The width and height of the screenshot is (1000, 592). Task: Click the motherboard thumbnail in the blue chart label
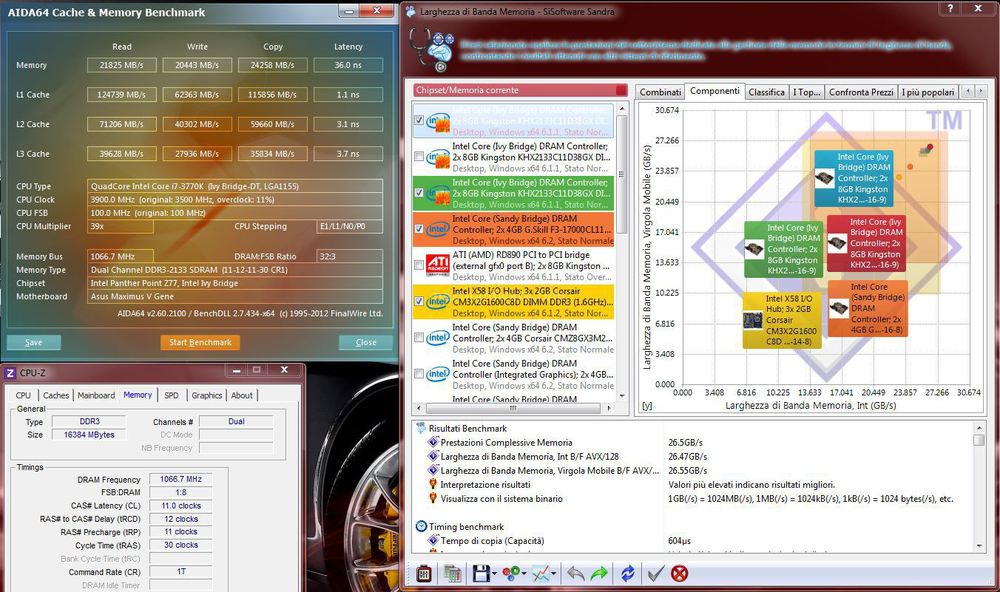tap(825, 178)
